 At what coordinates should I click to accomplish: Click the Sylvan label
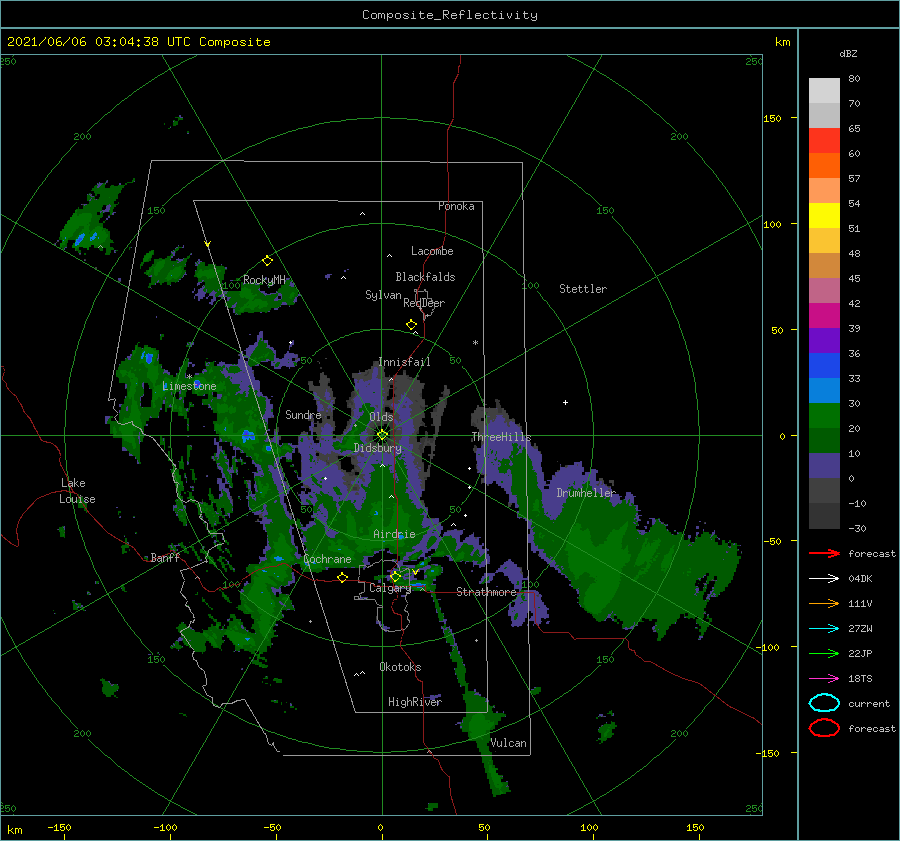pyautogui.click(x=383, y=295)
